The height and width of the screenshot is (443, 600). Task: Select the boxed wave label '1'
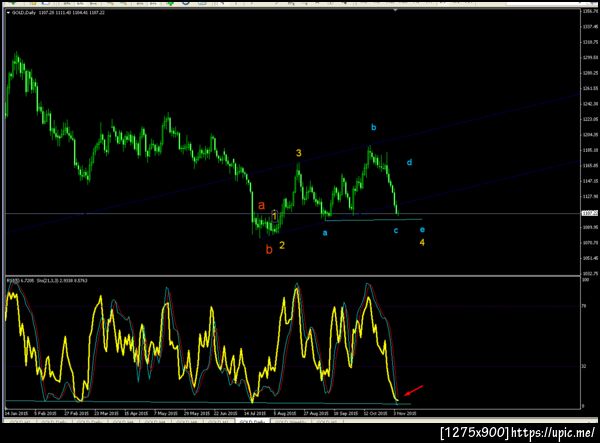[x=274, y=216]
